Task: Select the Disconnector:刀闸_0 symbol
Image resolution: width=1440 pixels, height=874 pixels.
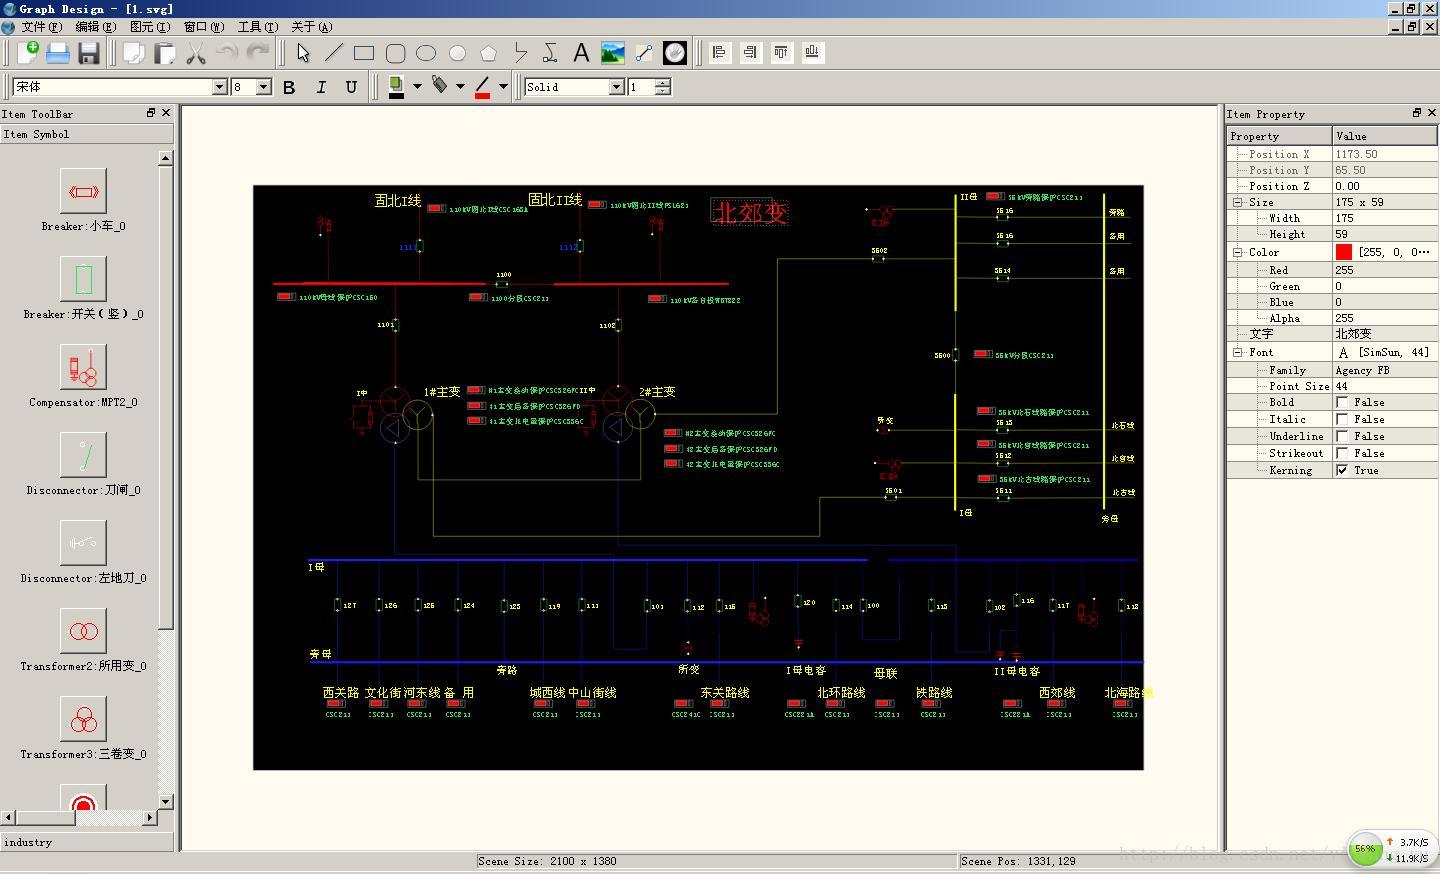Action: (84, 455)
